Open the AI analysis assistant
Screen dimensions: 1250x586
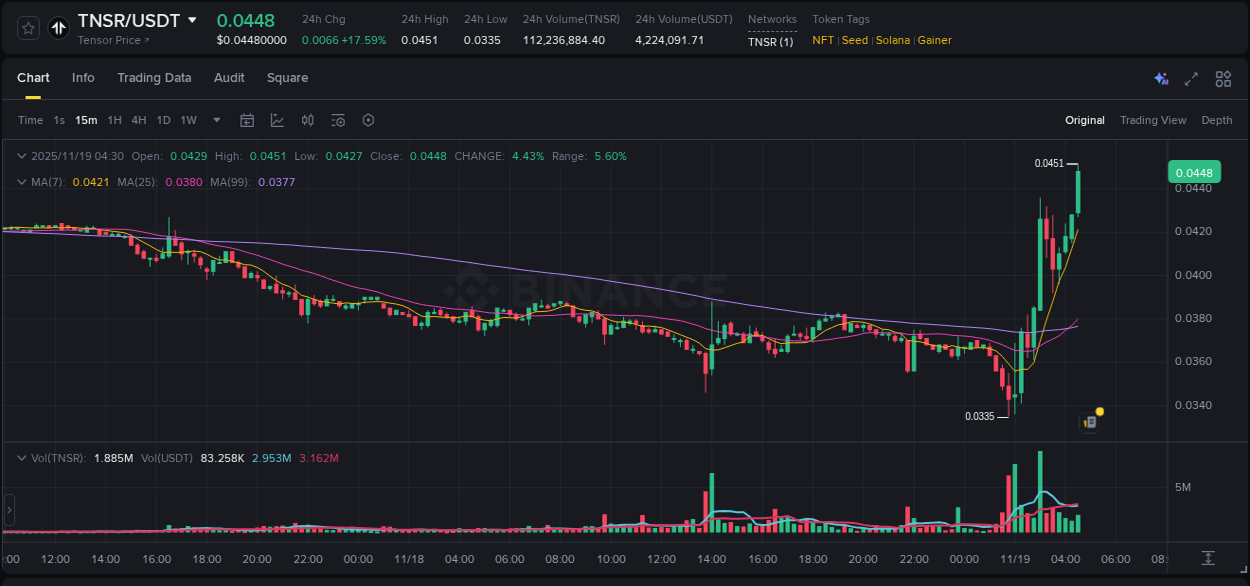[1160, 78]
